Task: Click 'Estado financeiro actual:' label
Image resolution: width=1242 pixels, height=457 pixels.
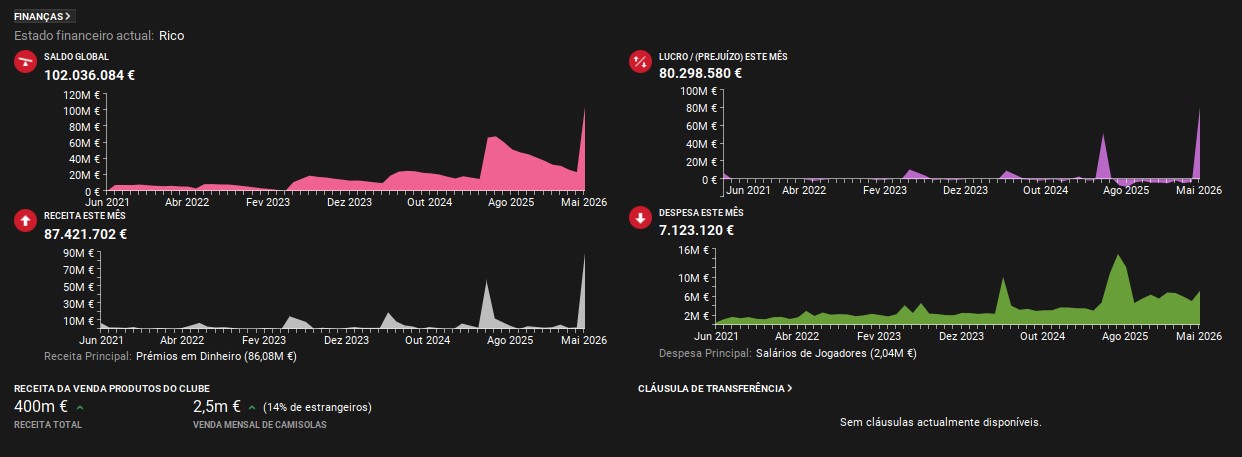Action: [x=84, y=35]
